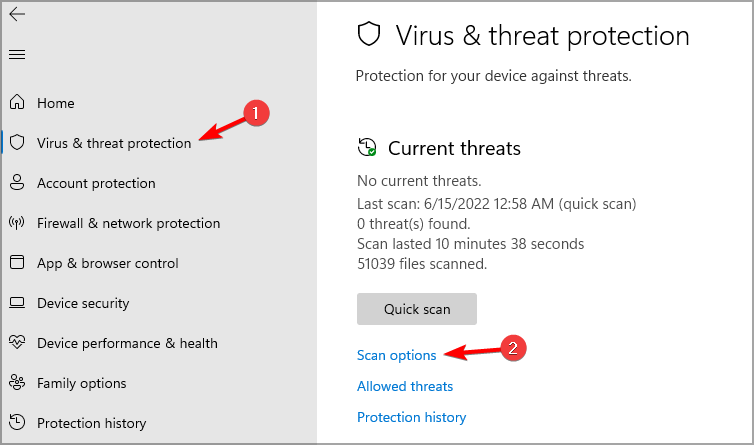
Task: Click the Device security chip icon
Action: click(x=17, y=303)
